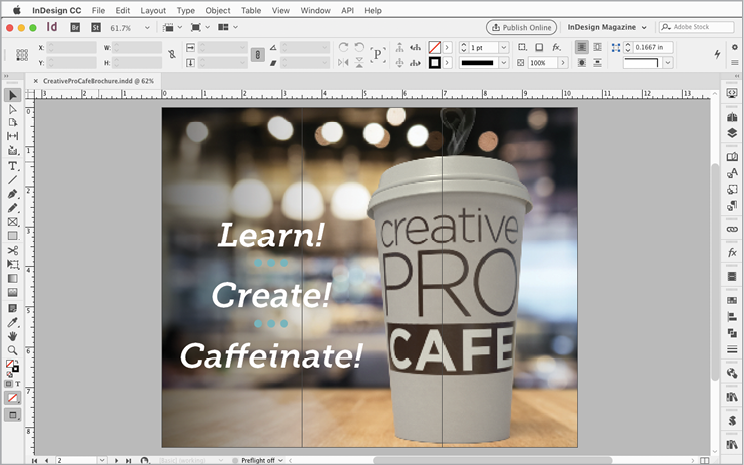
Task: Select the Scissors tool
Action: tap(13, 250)
